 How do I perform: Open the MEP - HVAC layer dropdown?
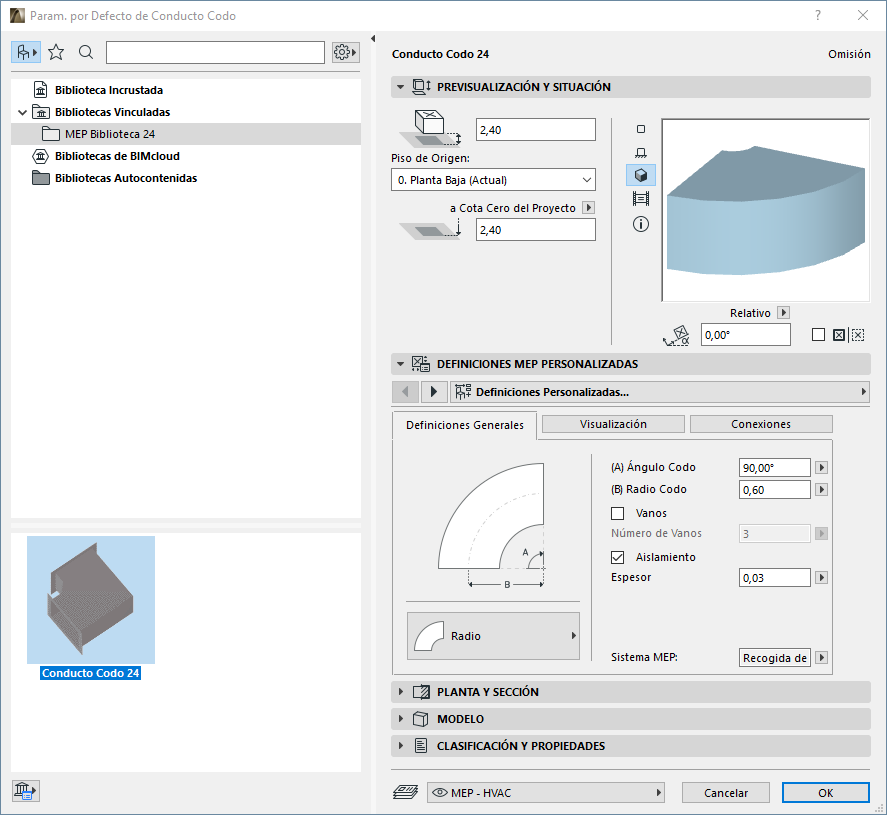546,792
